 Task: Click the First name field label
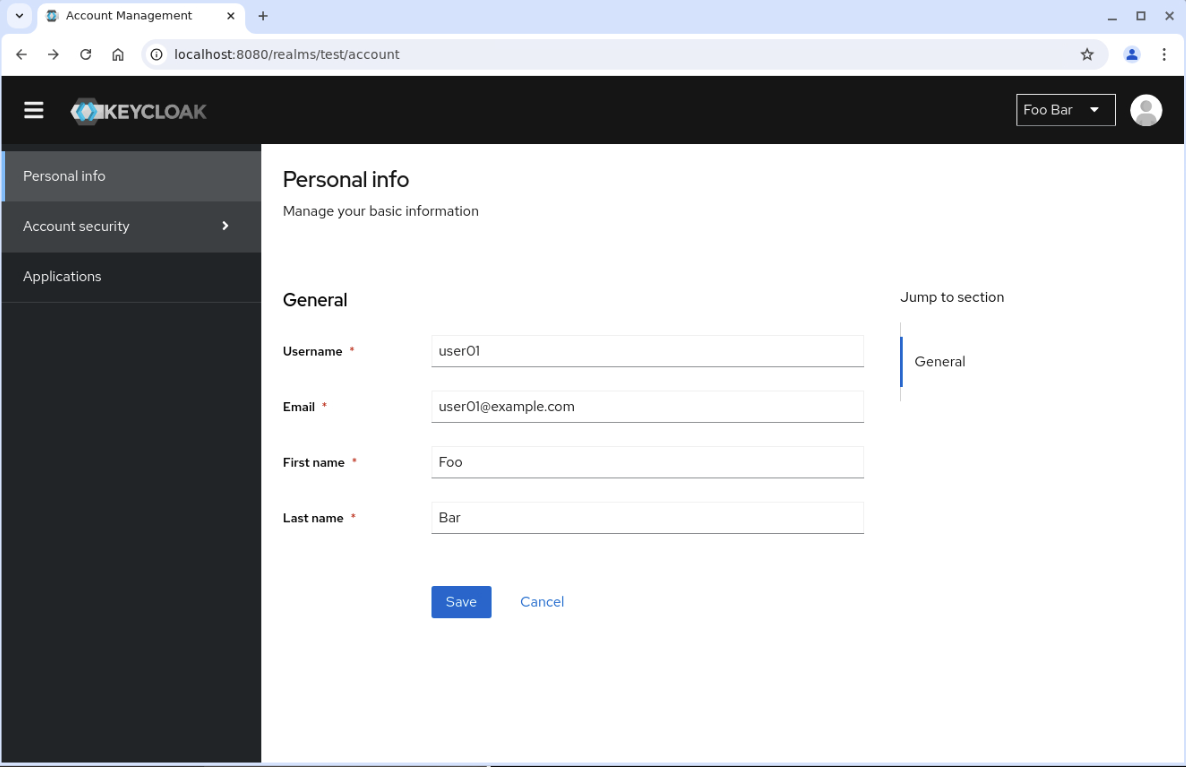pos(314,463)
